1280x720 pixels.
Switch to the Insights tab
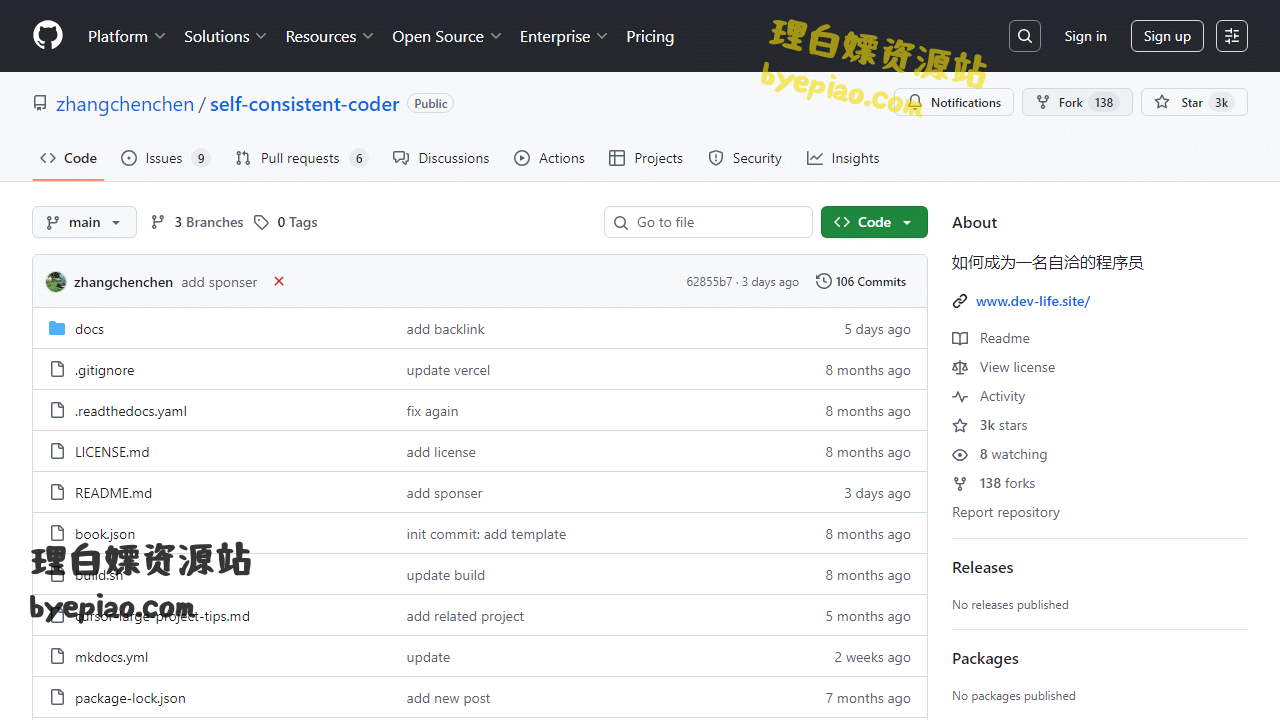pos(843,158)
